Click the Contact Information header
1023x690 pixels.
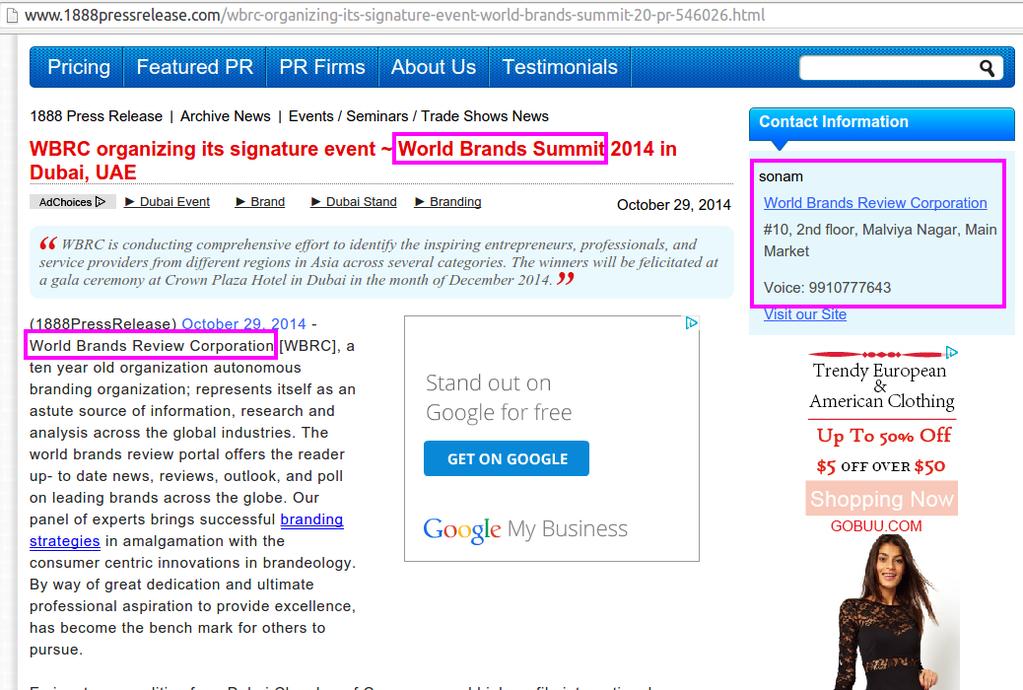pyautogui.click(x=881, y=123)
